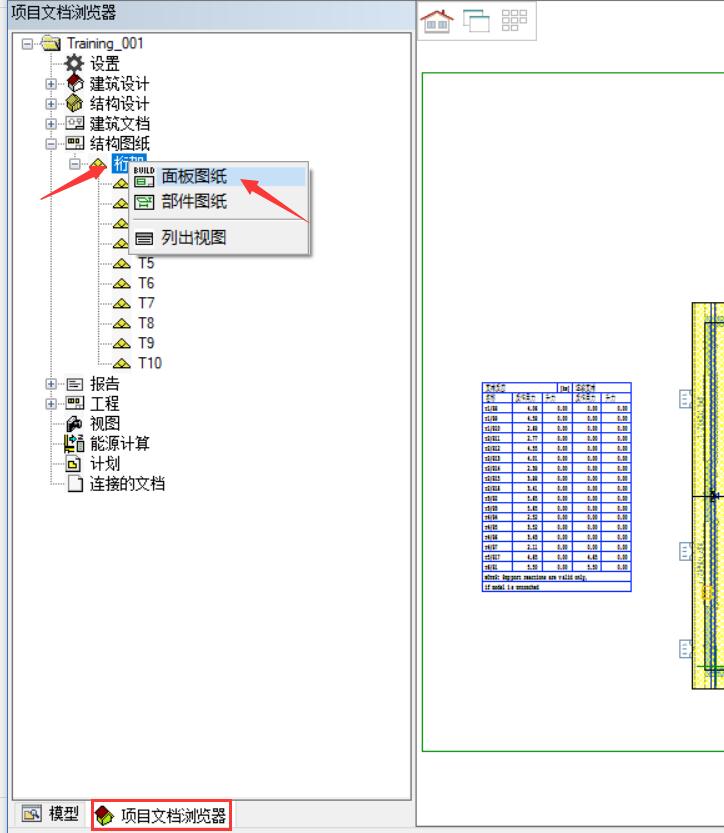Switch to the 模型 tab
Image resolution: width=724 pixels, height=833 pixels.
[51, 813]
